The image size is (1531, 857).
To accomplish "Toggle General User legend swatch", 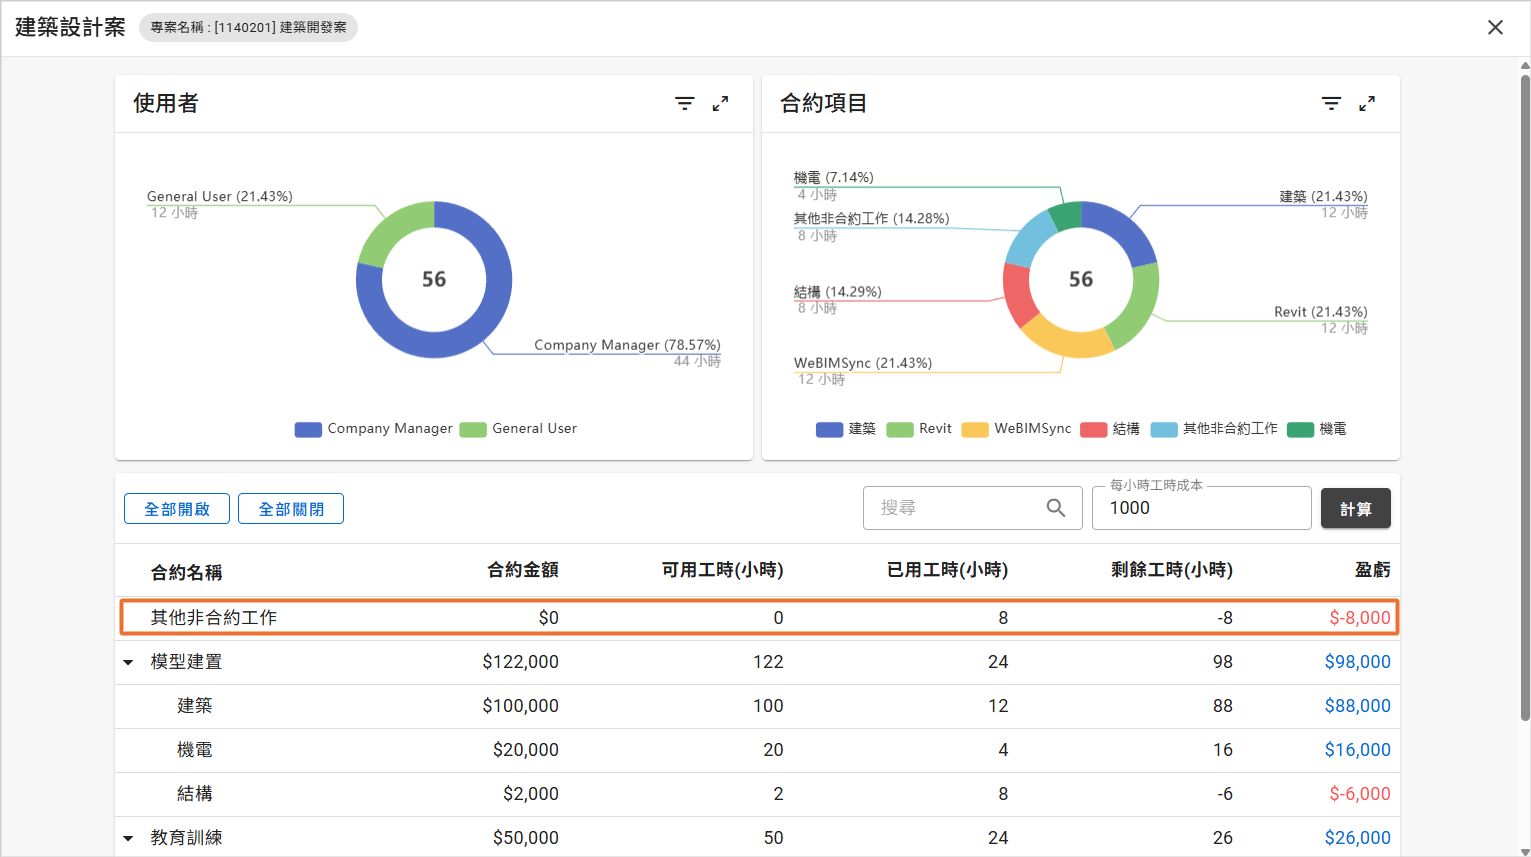I will tap(473, 429).
